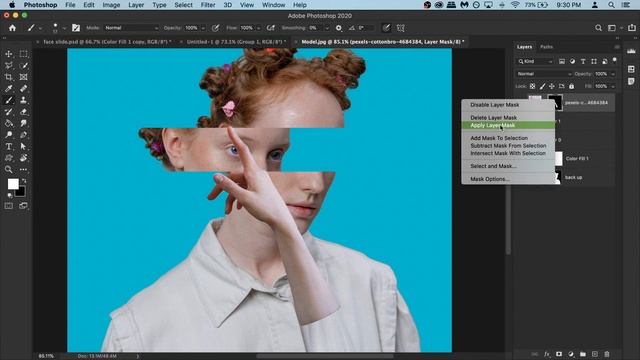Select the Quick Selection tool
Image resolution: width=640 pixels, height=360 pixels.
[24, 65]
